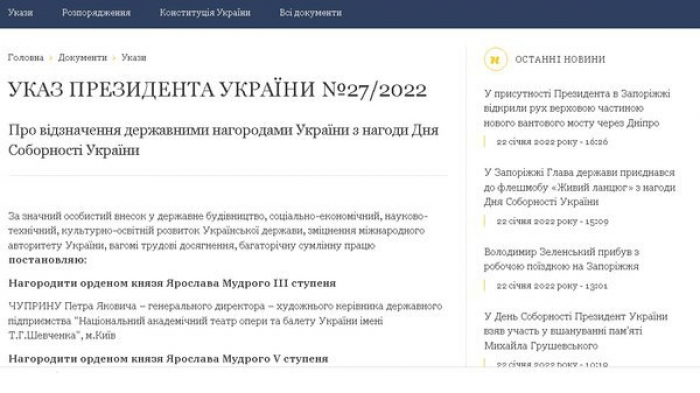Click the heading УКАЗ ПРЕЗИДЕНТА УКРАЇНИ №27/2022
The width and height of the screenshot is (700, 393).
pyautogui.click(x=217, y=90)
